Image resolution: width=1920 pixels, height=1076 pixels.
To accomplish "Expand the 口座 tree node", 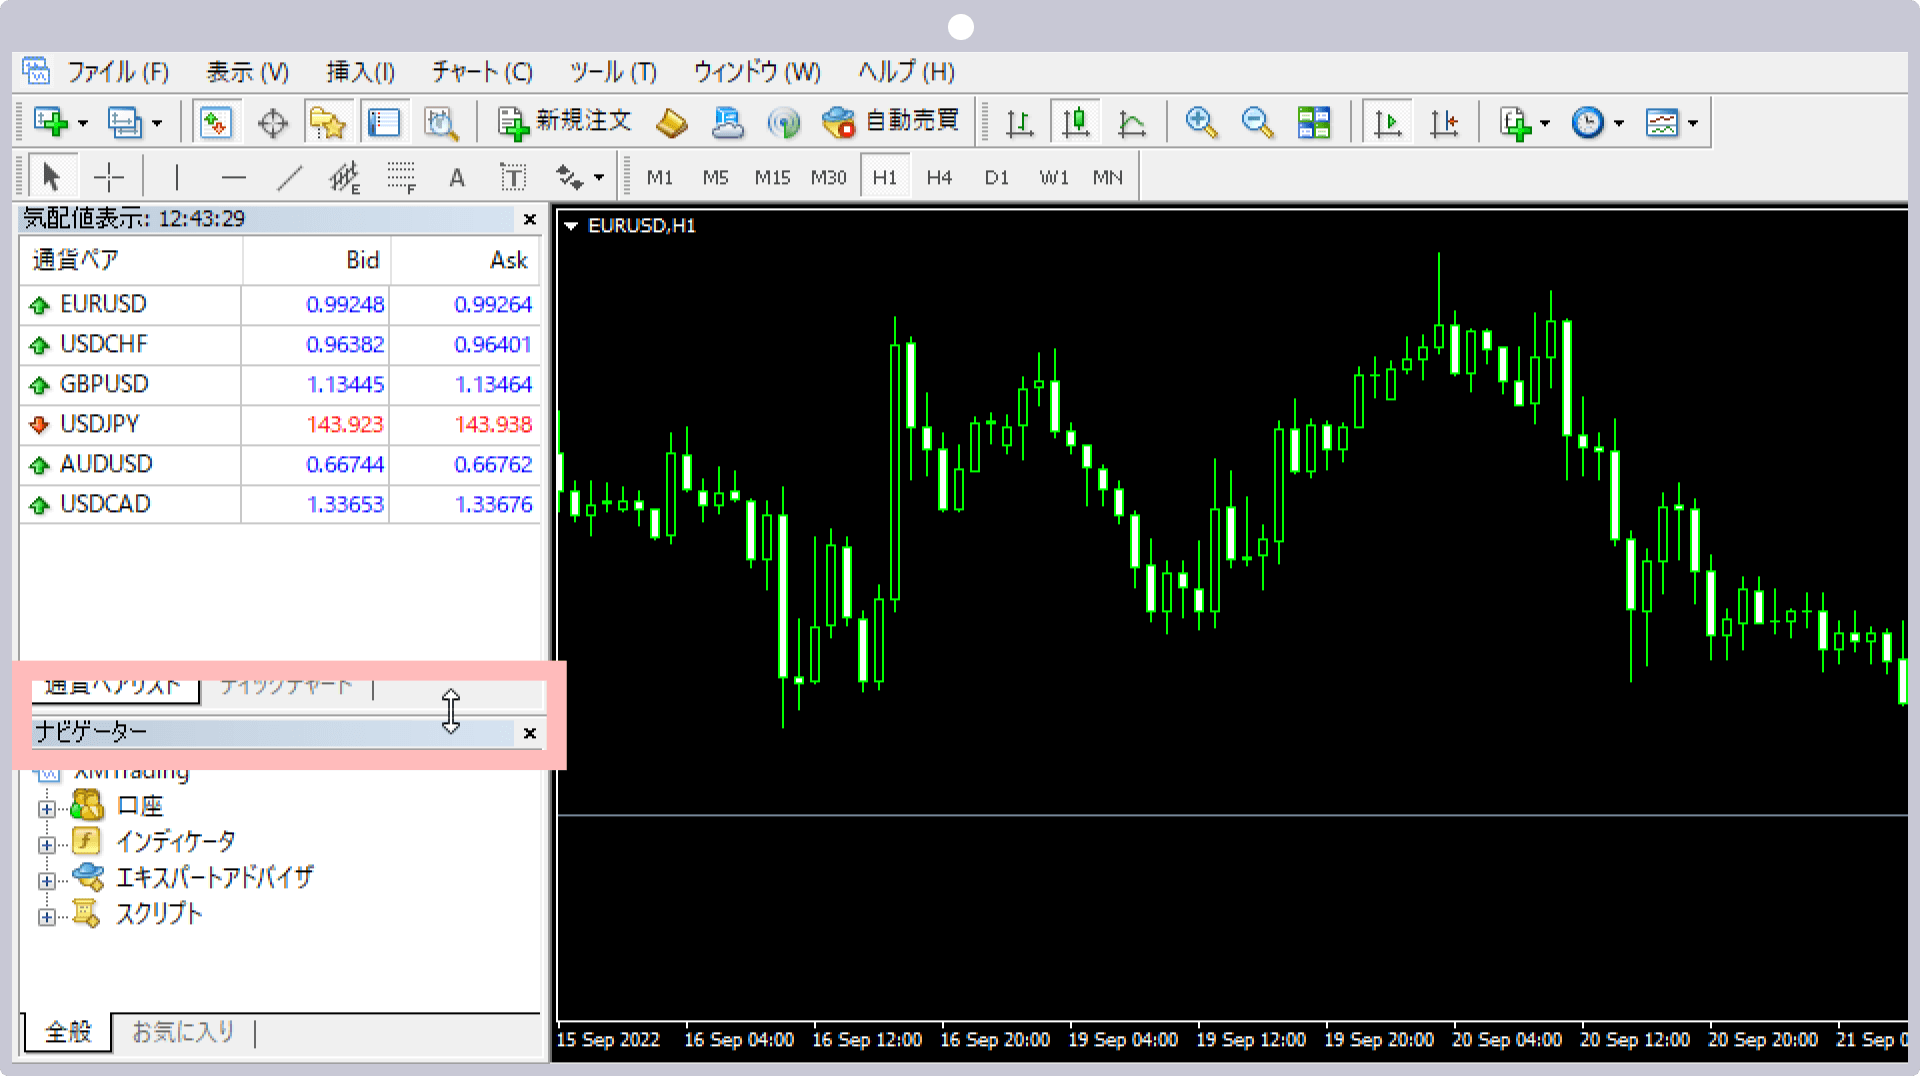I will click(x=46, y=808).
